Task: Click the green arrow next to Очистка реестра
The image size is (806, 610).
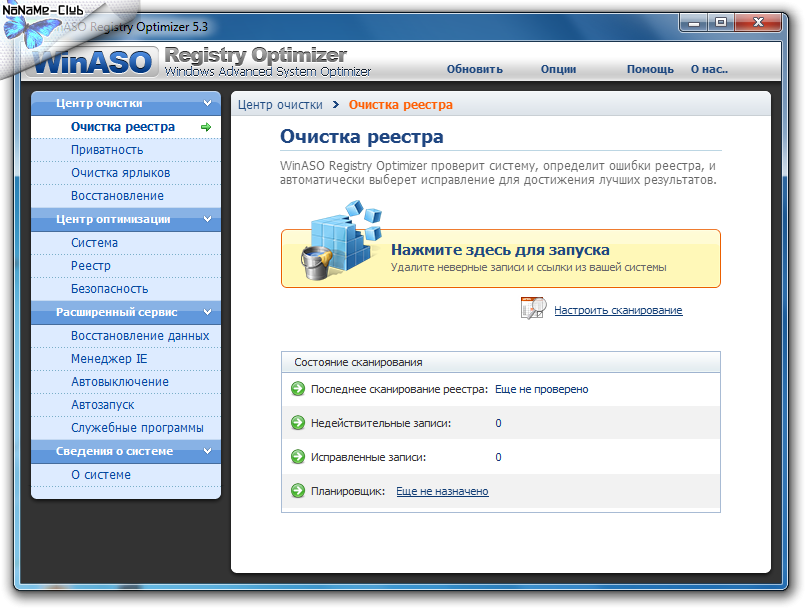Action: 206,127
